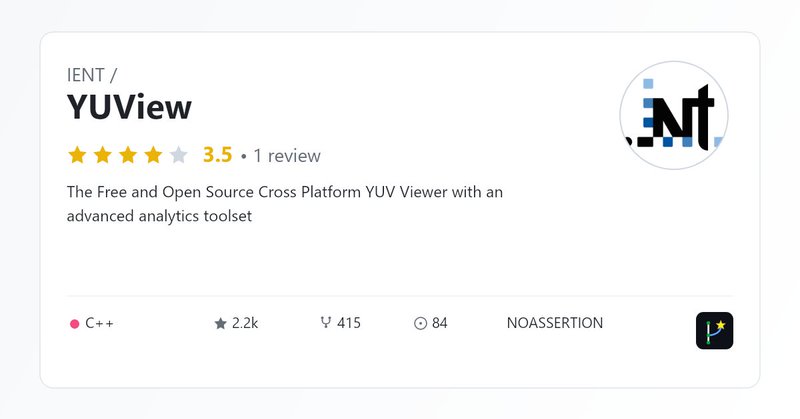This screenshot has width=800, height=419.
Task: Click the 415 forks count
Action: (349, 323)
